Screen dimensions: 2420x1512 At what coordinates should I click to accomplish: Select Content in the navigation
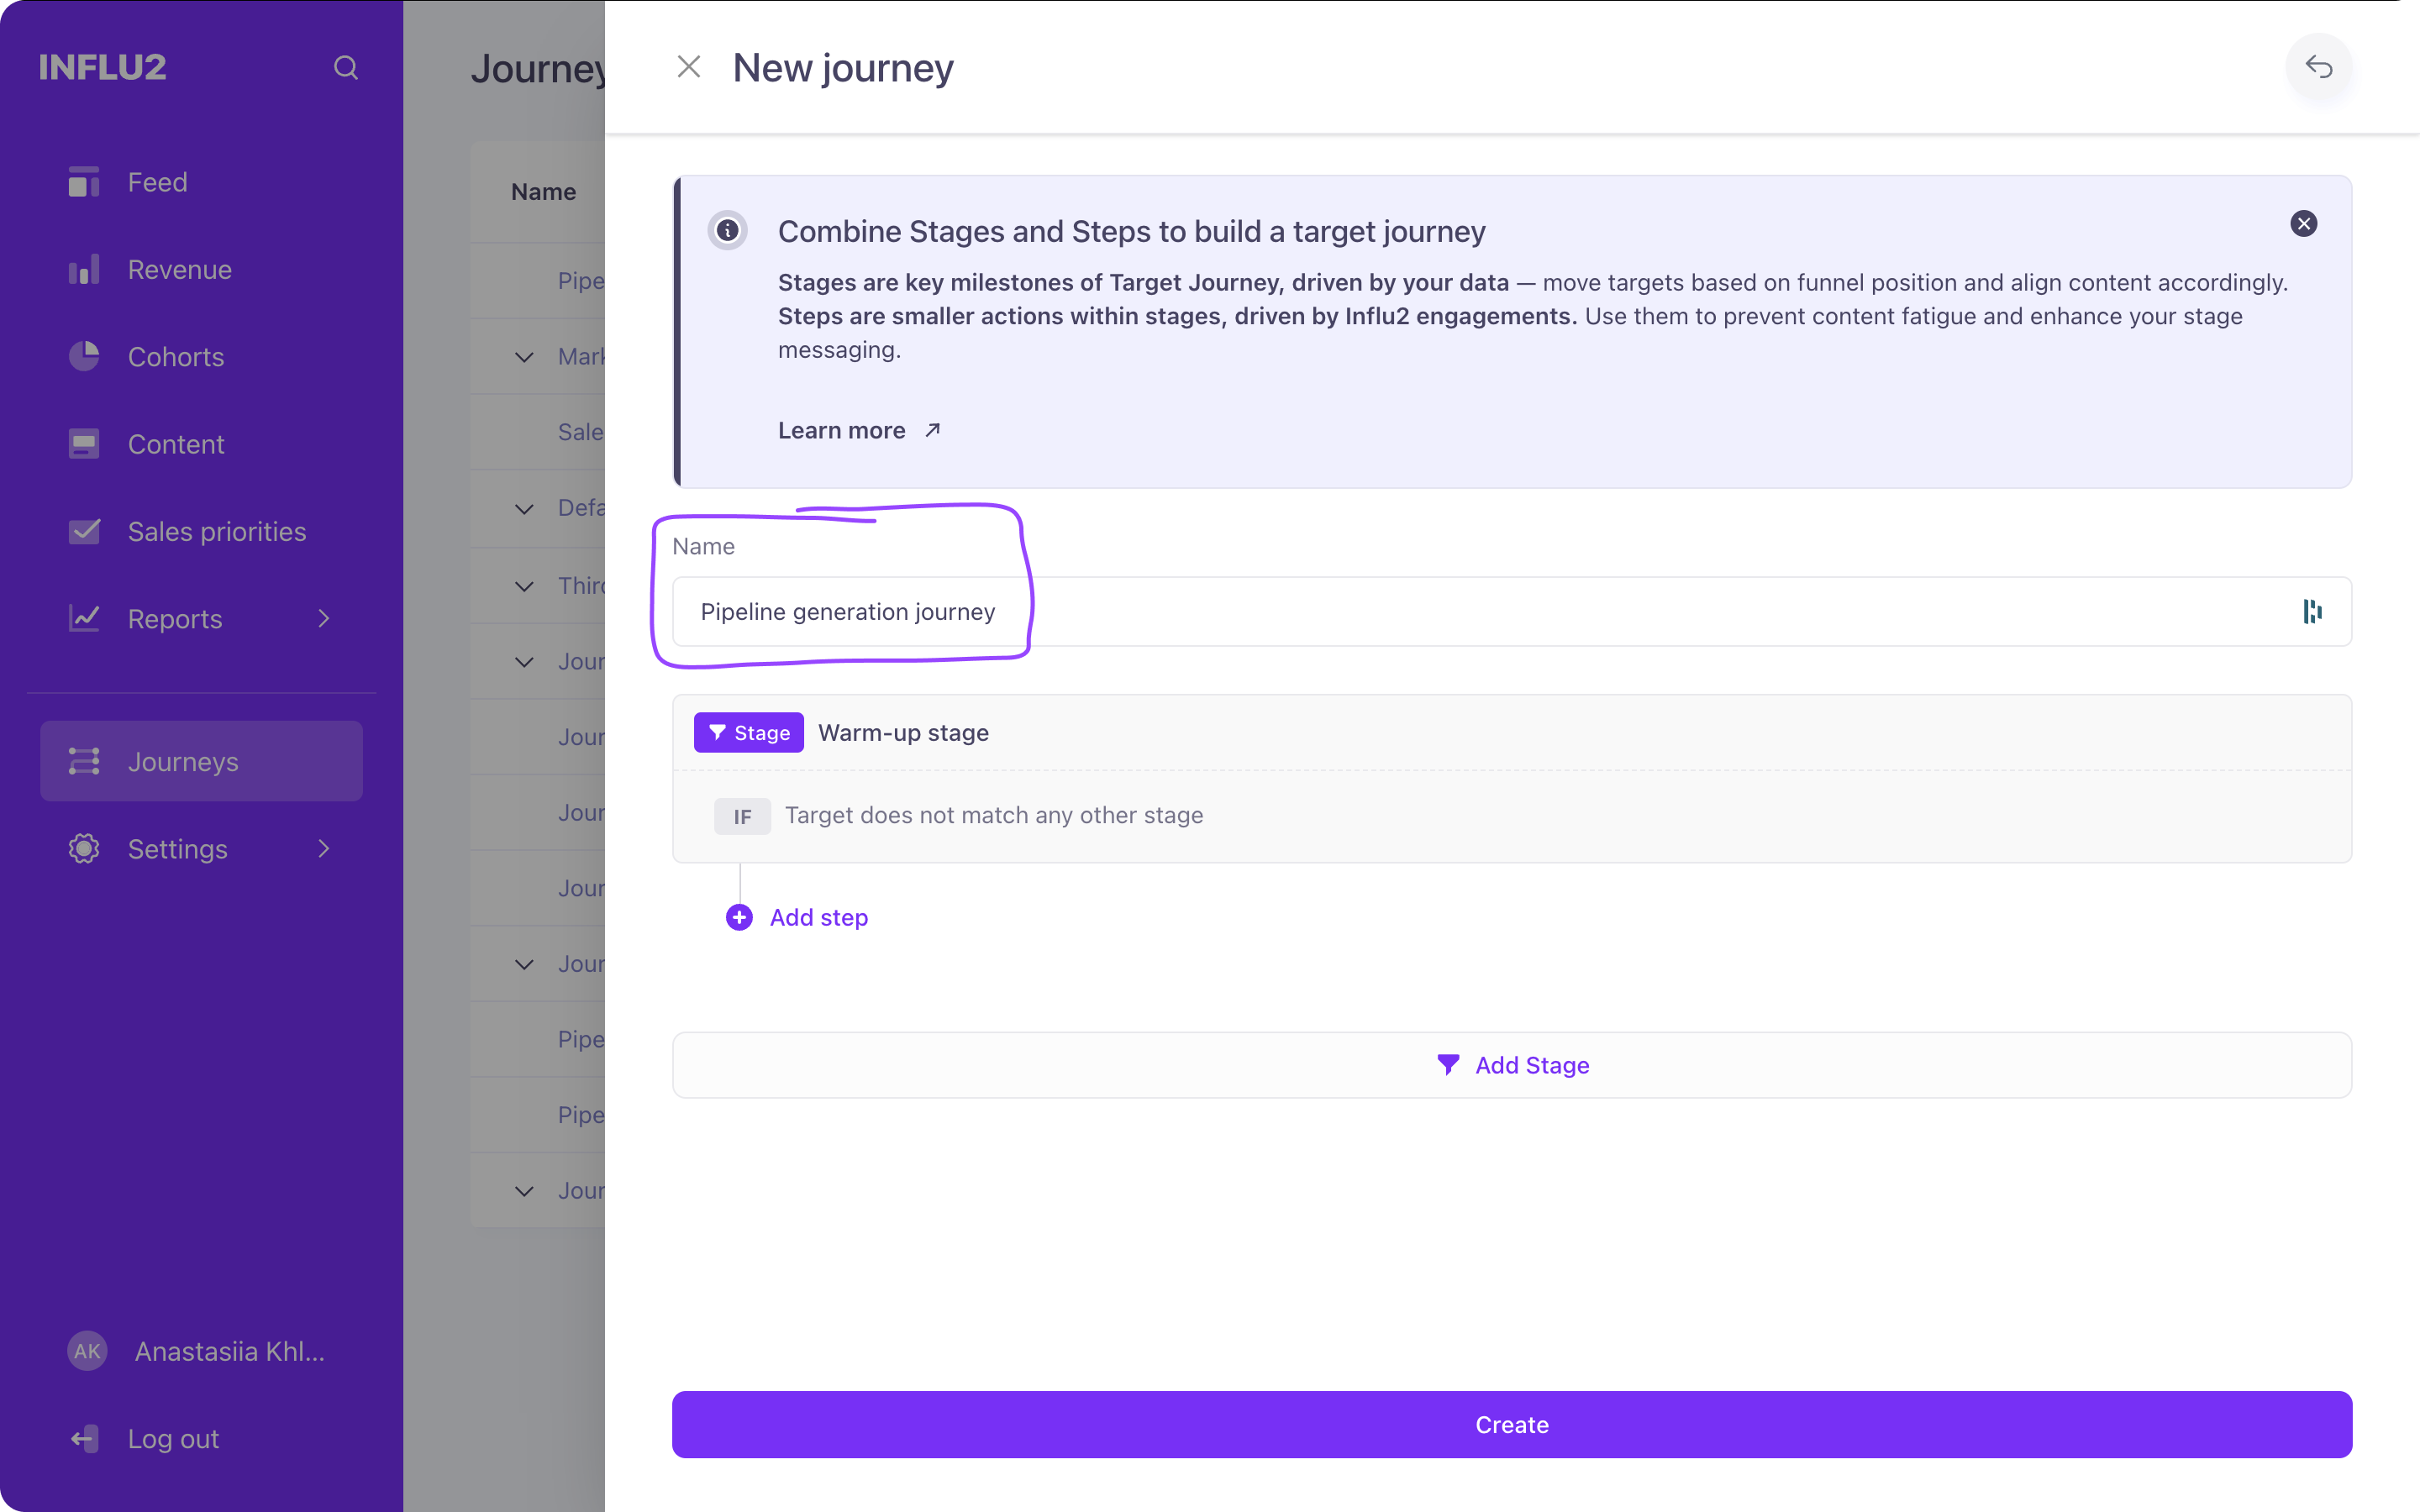tap(176, 443)
